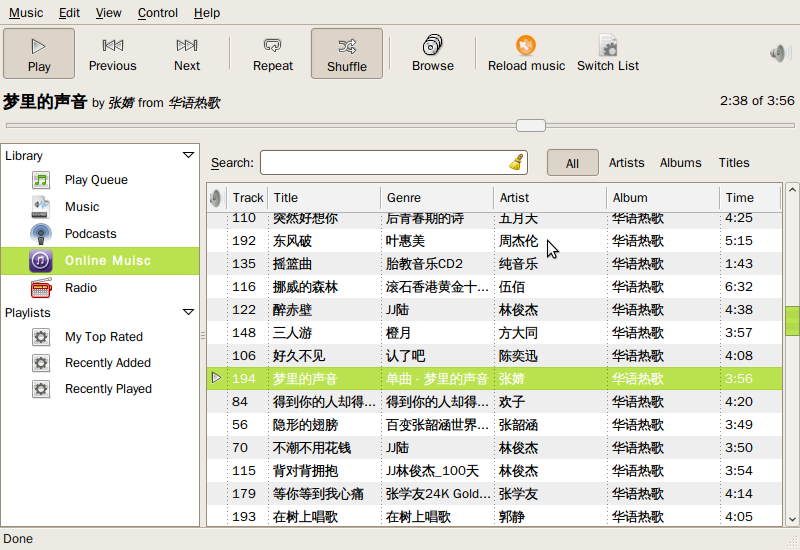Click the sidebar pane divider handle
Viewport: 800px width, 550px height.
(203, 335)
